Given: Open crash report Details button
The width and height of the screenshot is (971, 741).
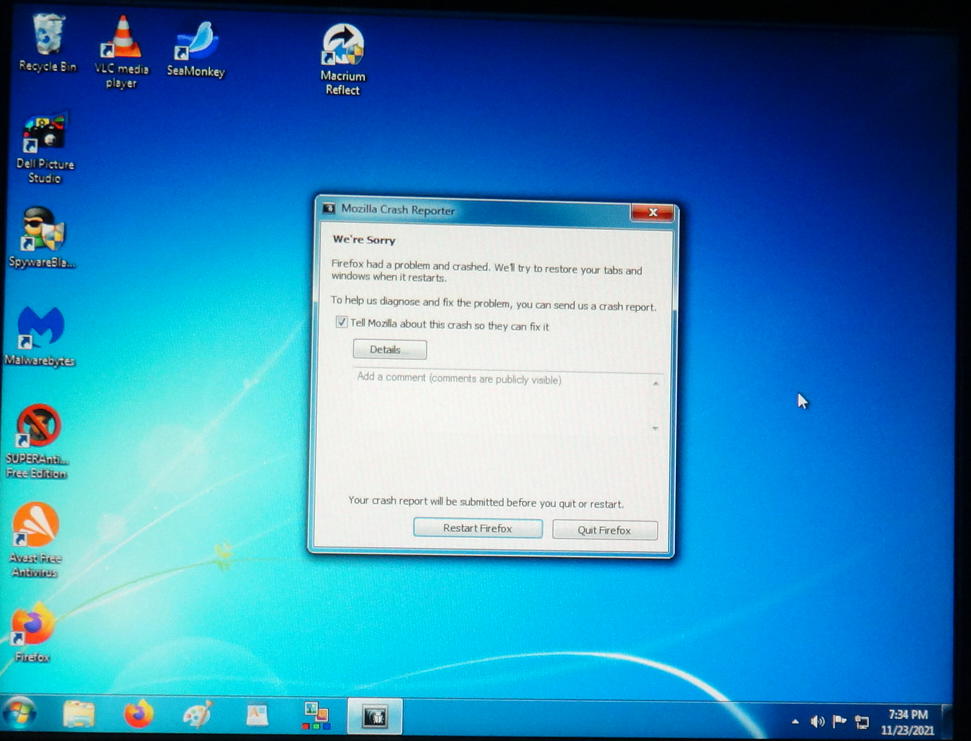Looking at the screenshot, I should (x=390, y=350).
